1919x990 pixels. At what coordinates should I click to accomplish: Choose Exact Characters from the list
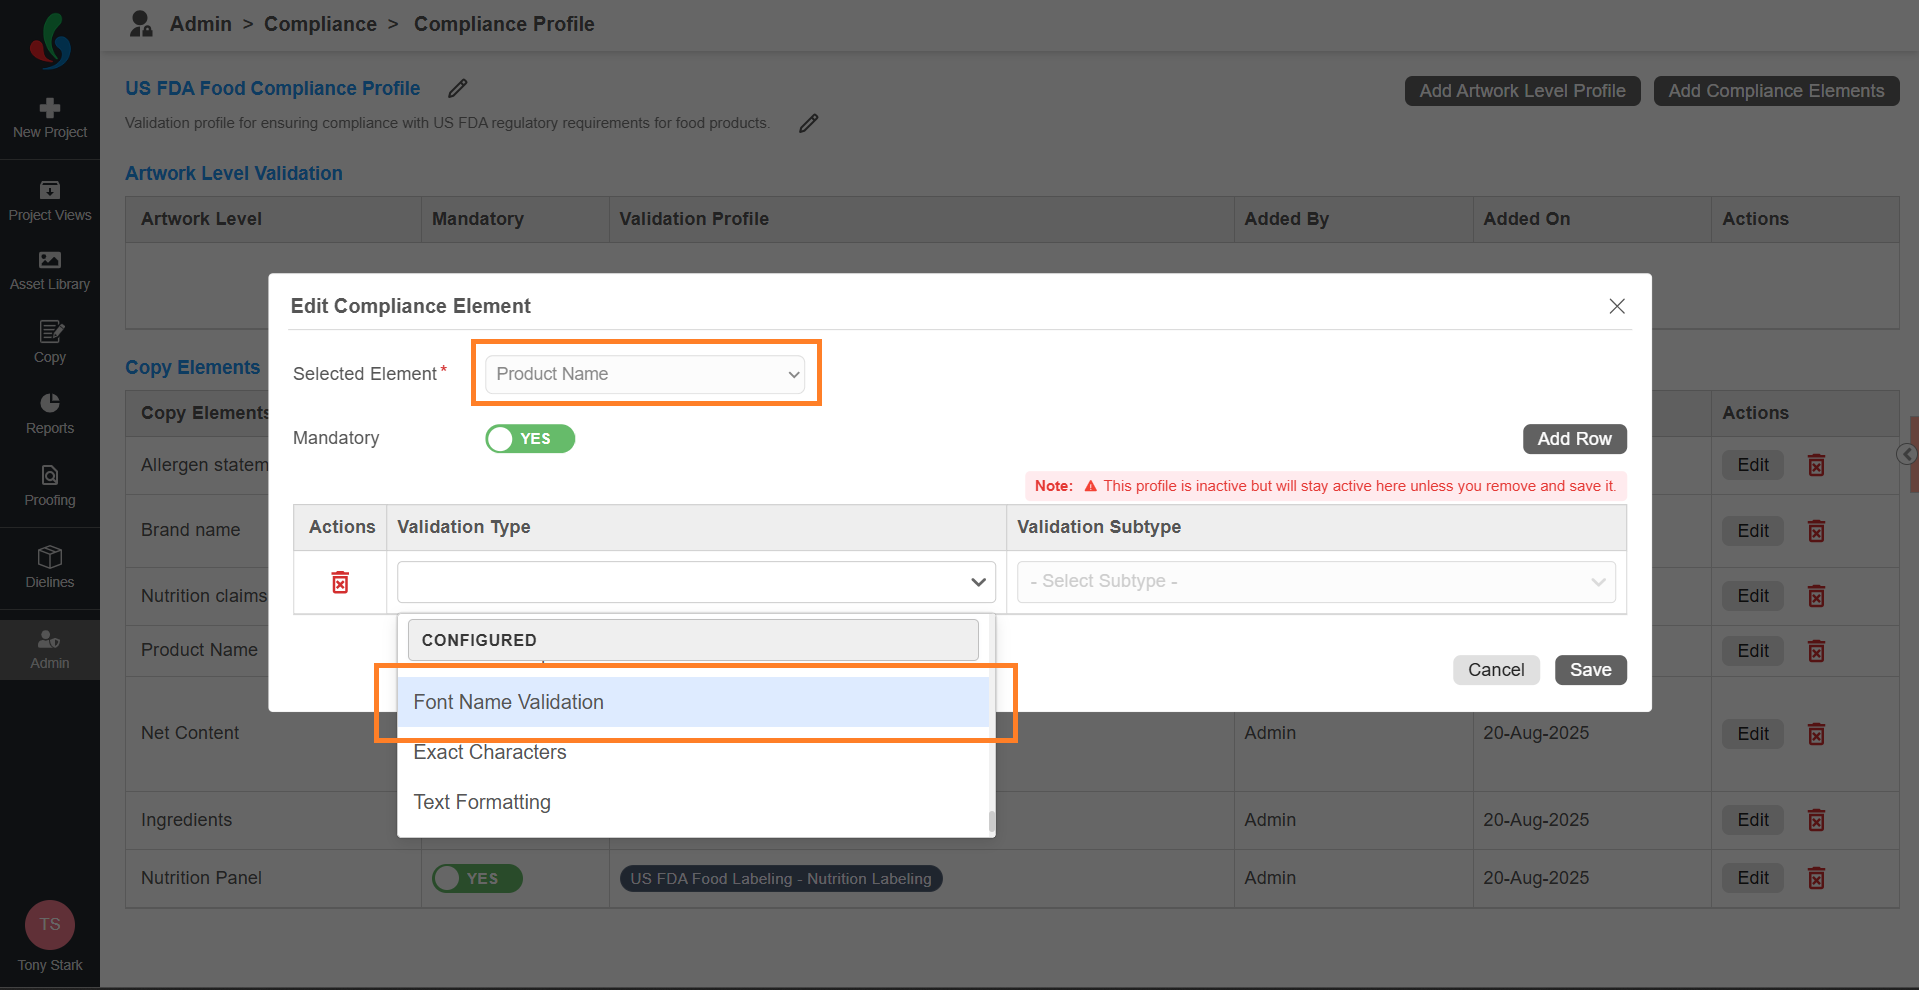[490, 752]
